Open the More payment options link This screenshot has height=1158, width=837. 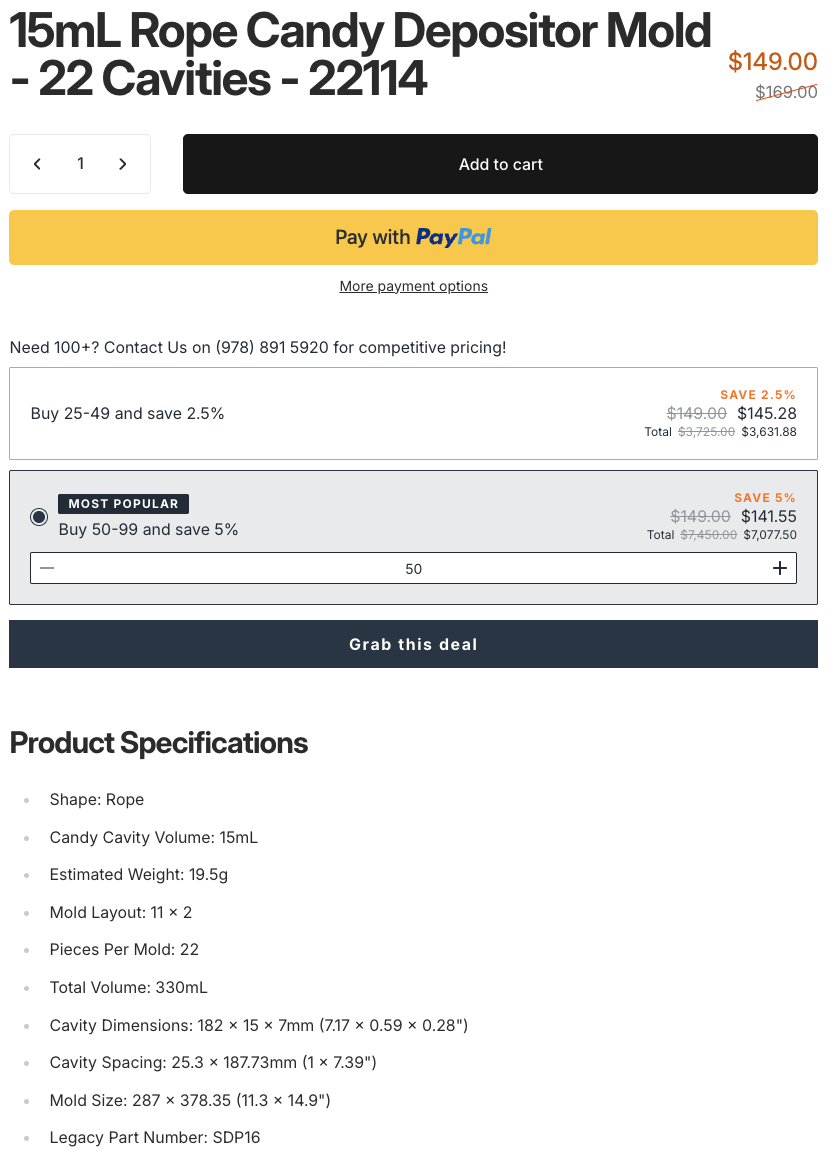pyautogui.click(x=413, y=286)
